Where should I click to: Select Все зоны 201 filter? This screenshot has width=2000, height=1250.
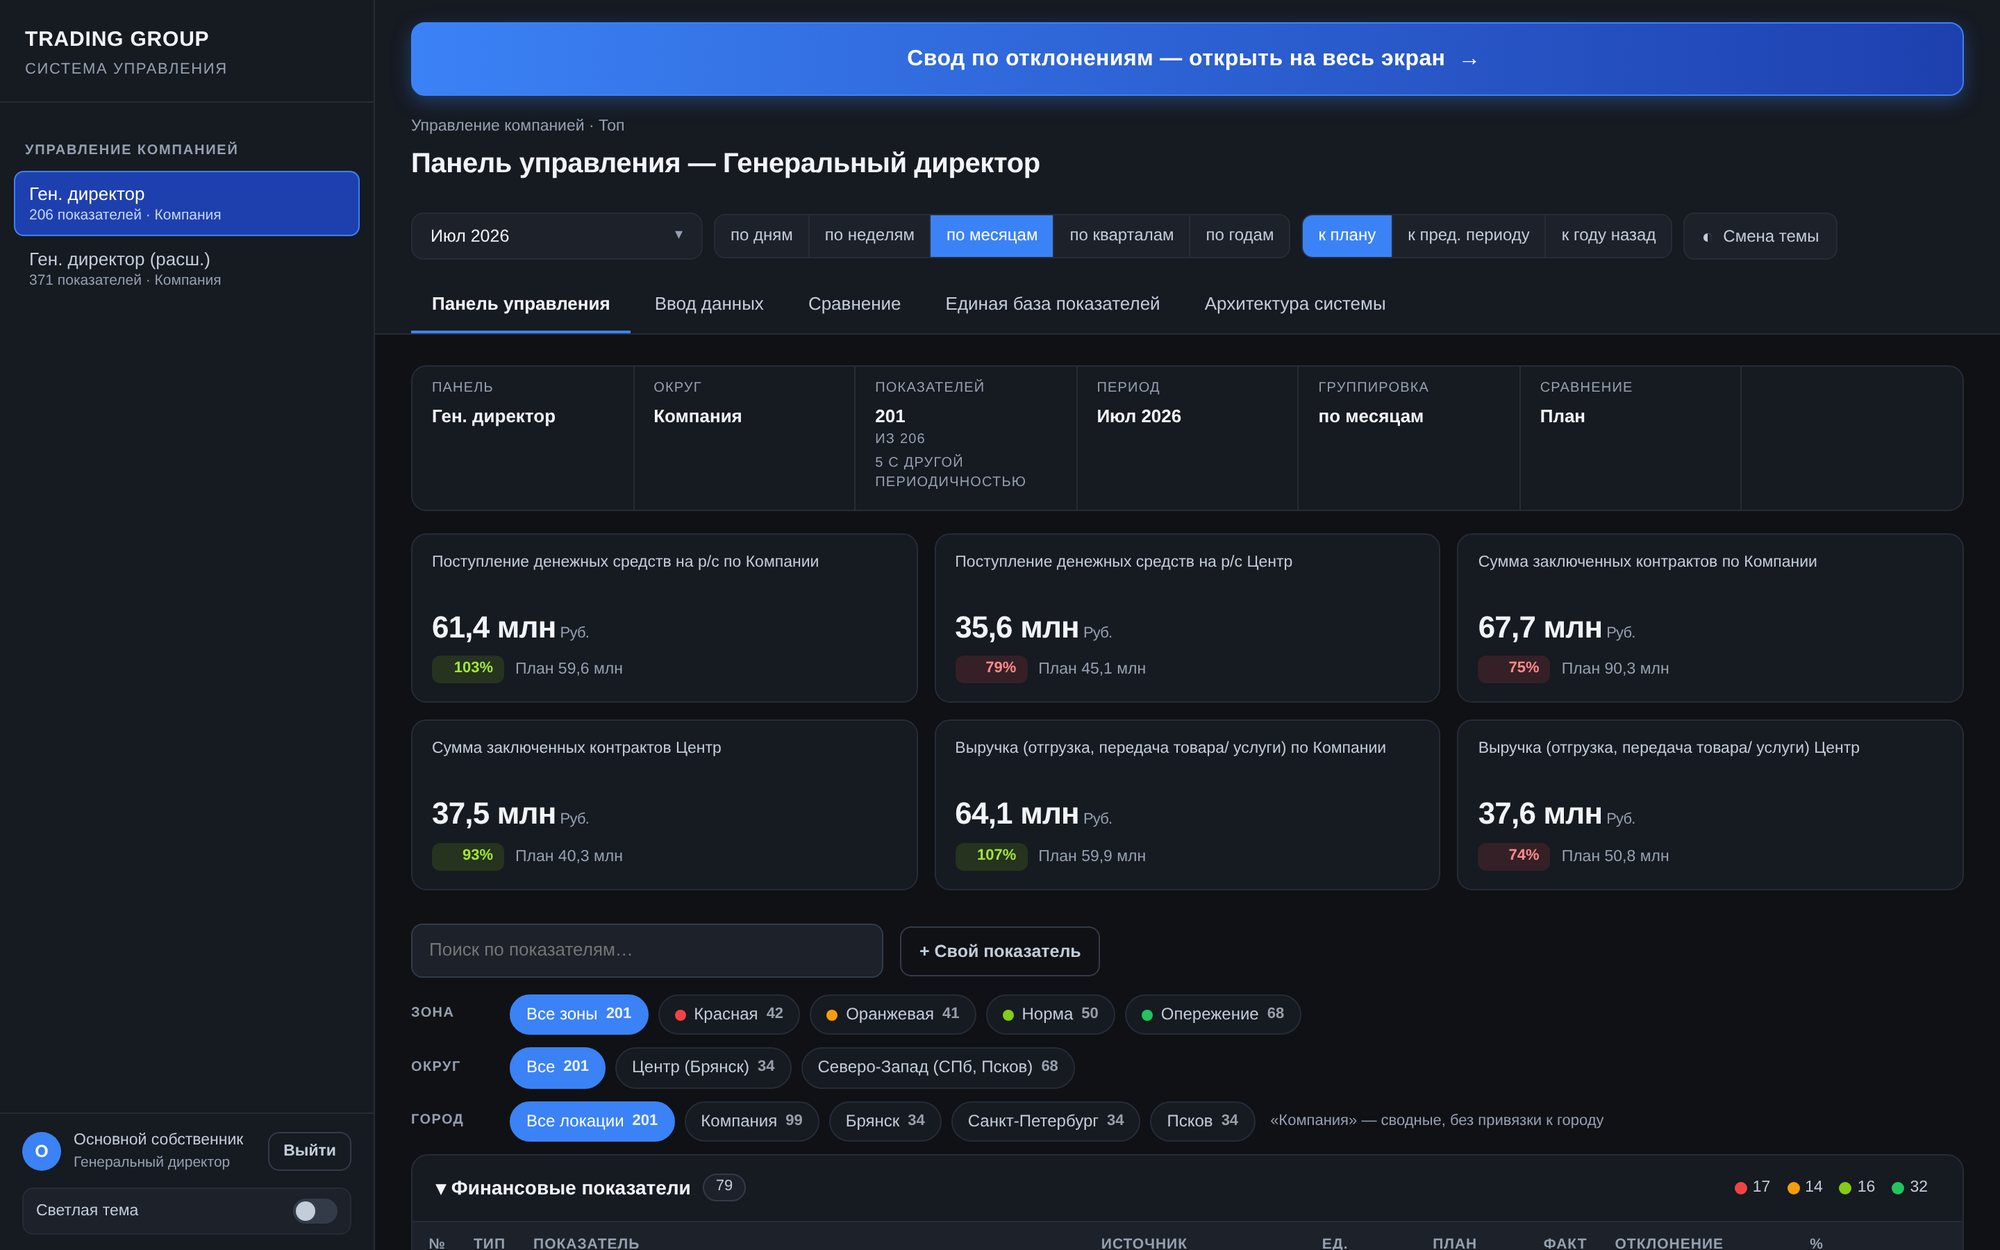click(579, 1014)
